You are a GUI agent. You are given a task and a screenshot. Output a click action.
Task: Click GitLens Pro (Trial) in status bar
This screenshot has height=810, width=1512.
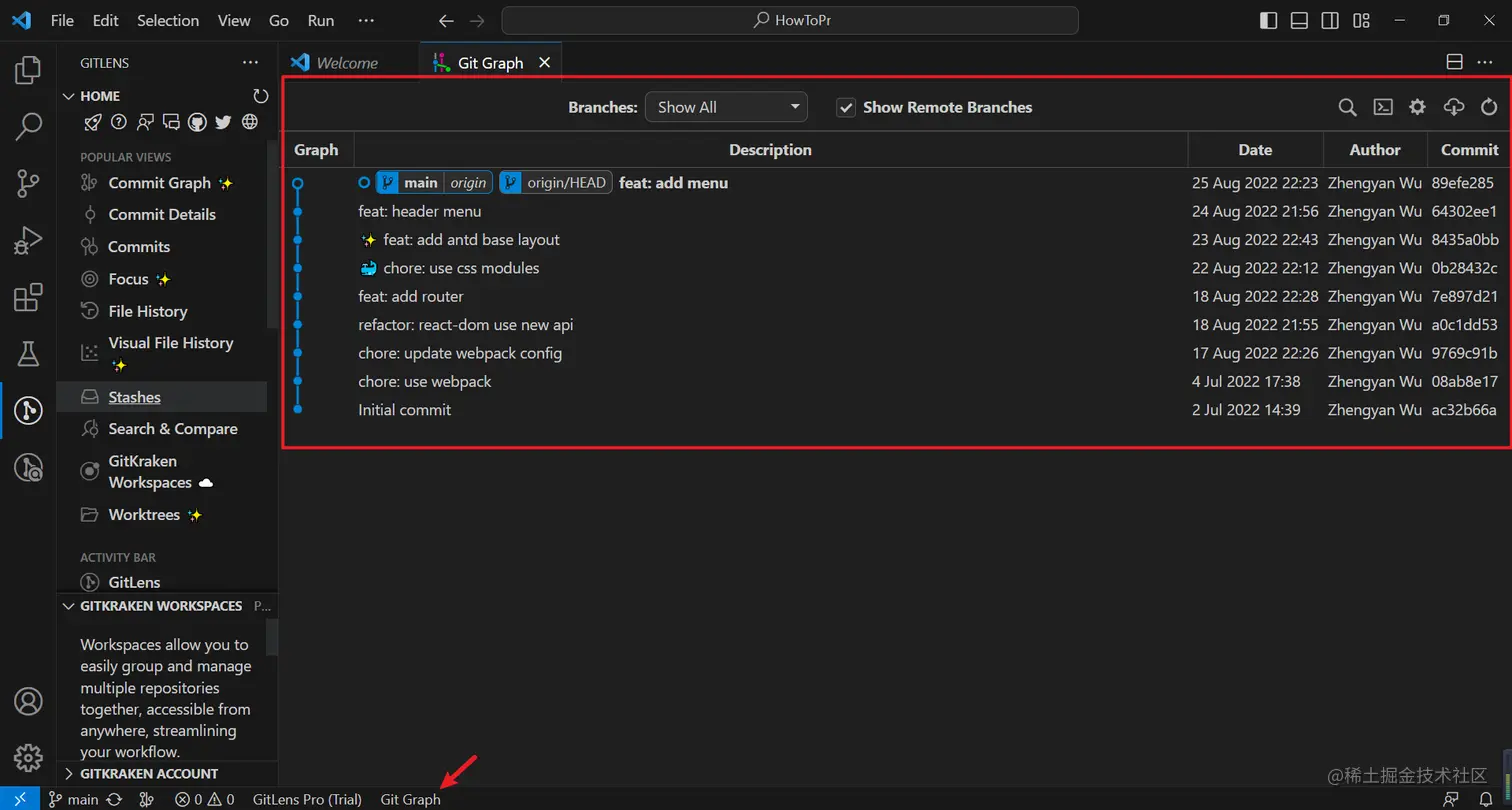coord(307,799)
